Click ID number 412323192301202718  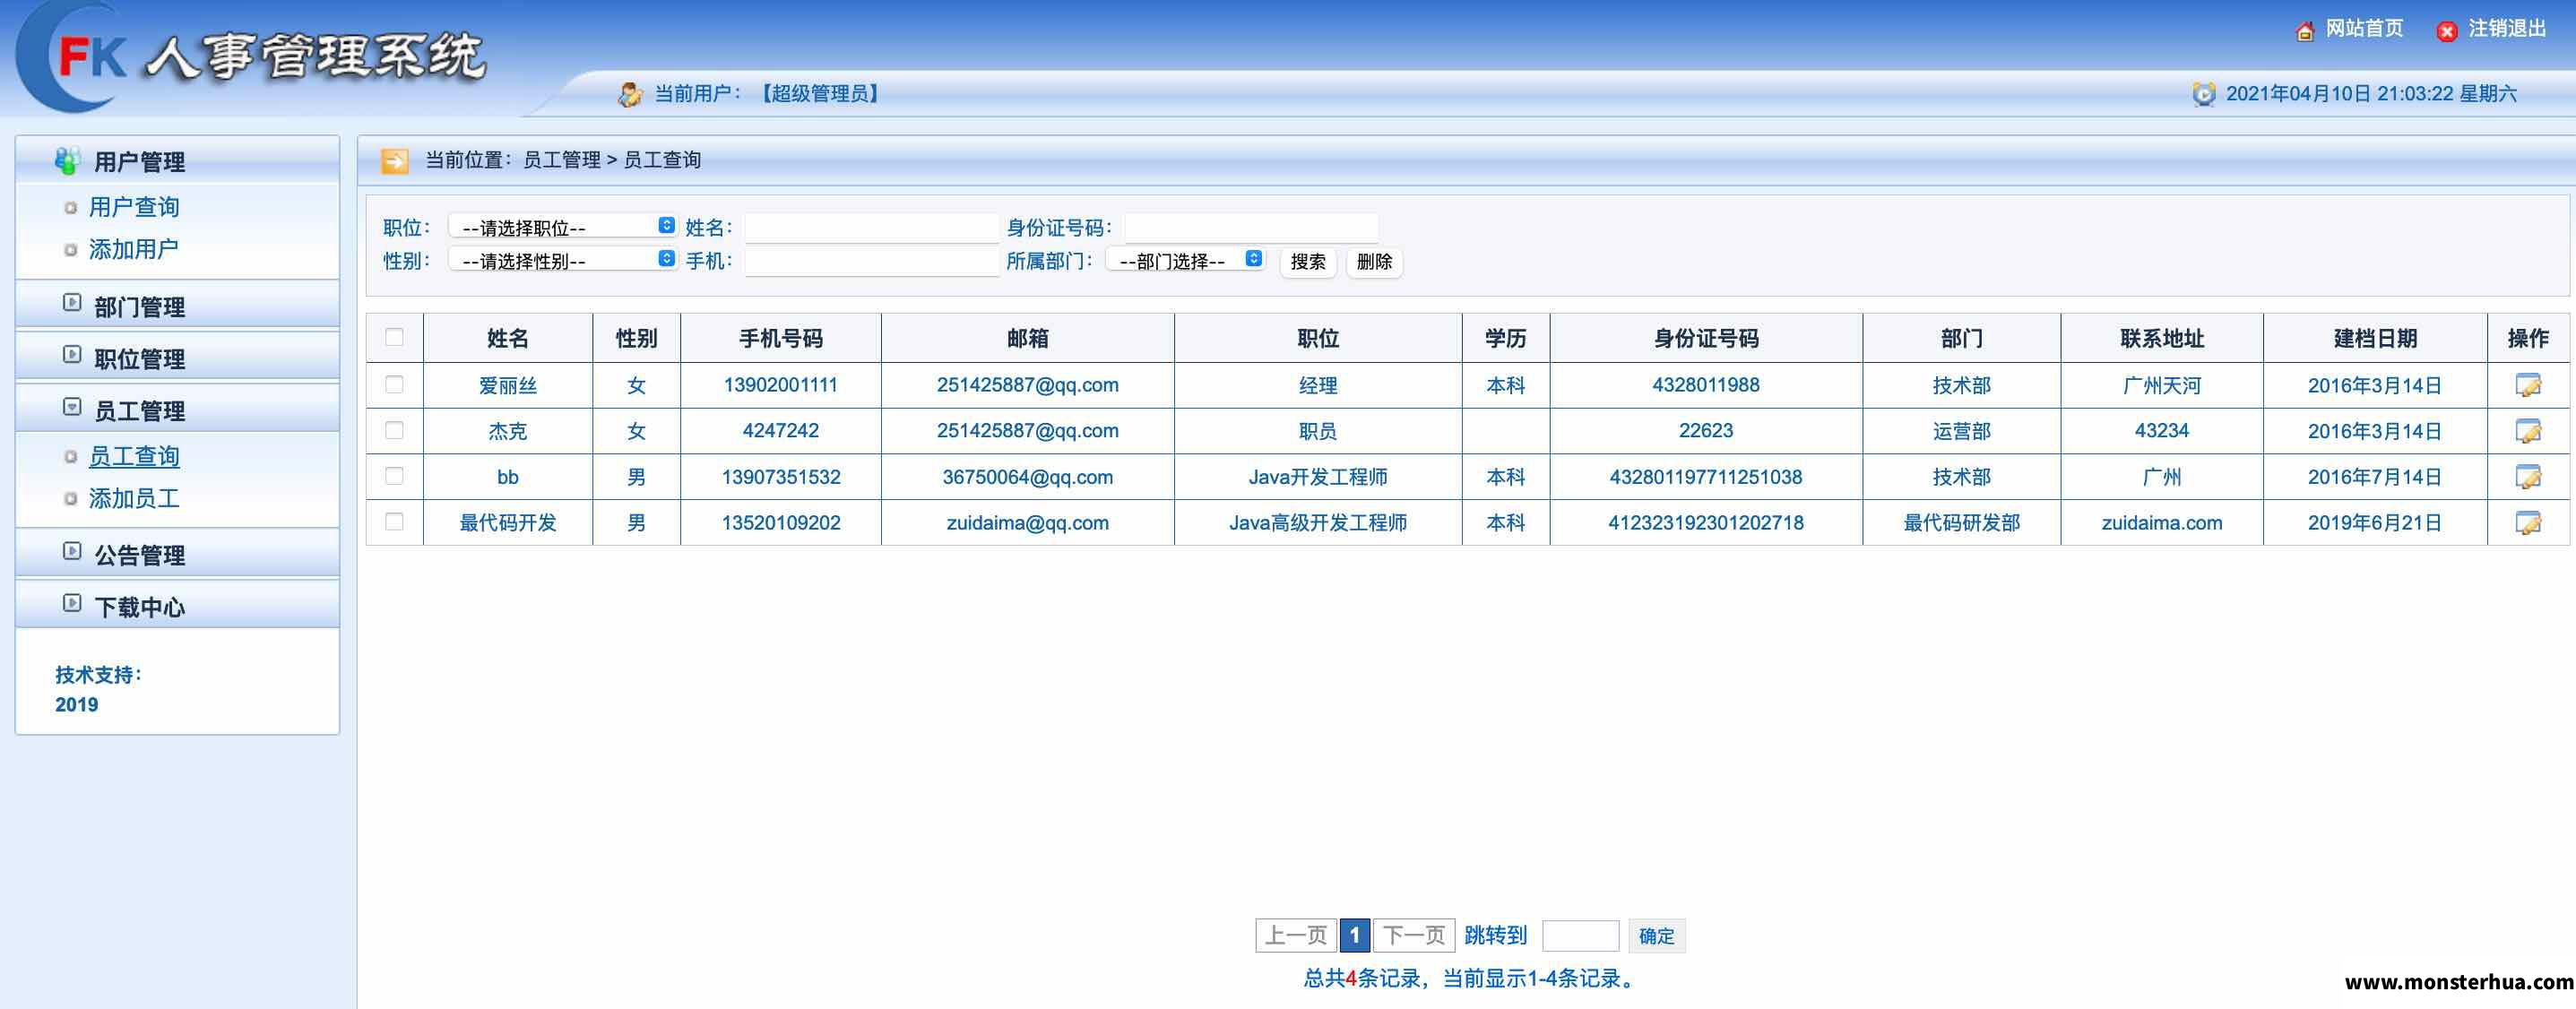[1705, 523]
